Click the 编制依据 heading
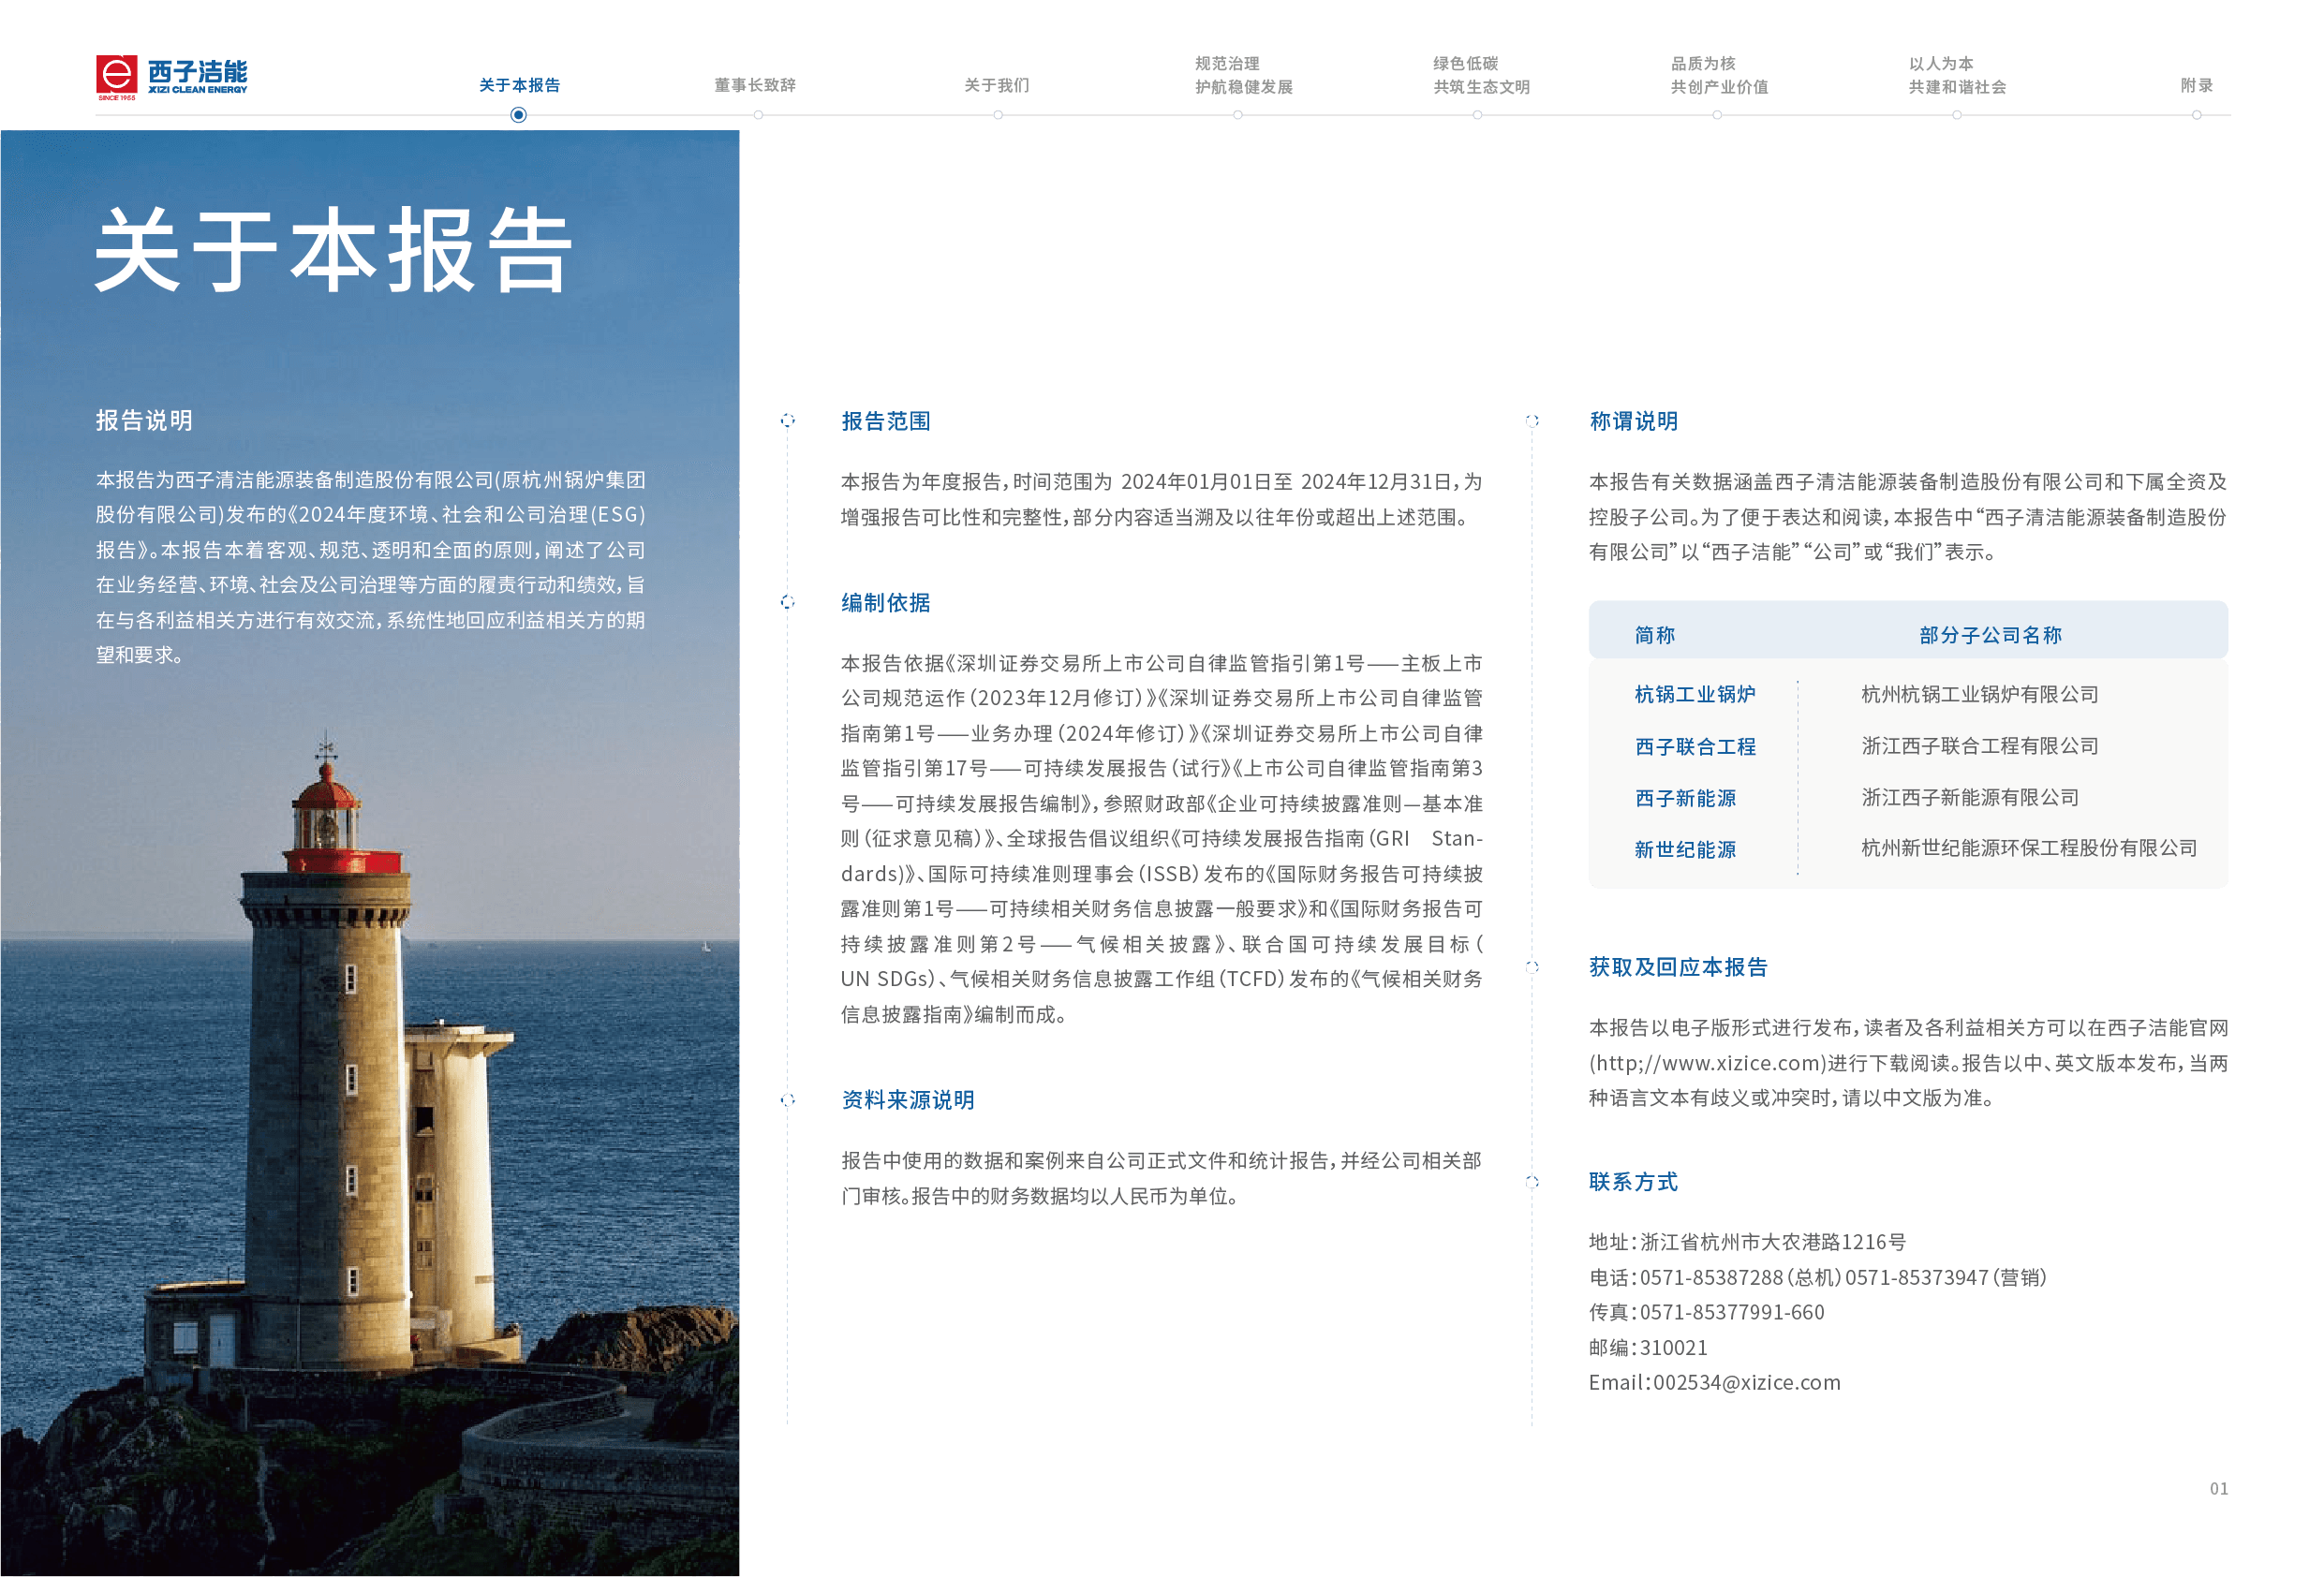2324x1577 pixels. (x=886, y=602)
